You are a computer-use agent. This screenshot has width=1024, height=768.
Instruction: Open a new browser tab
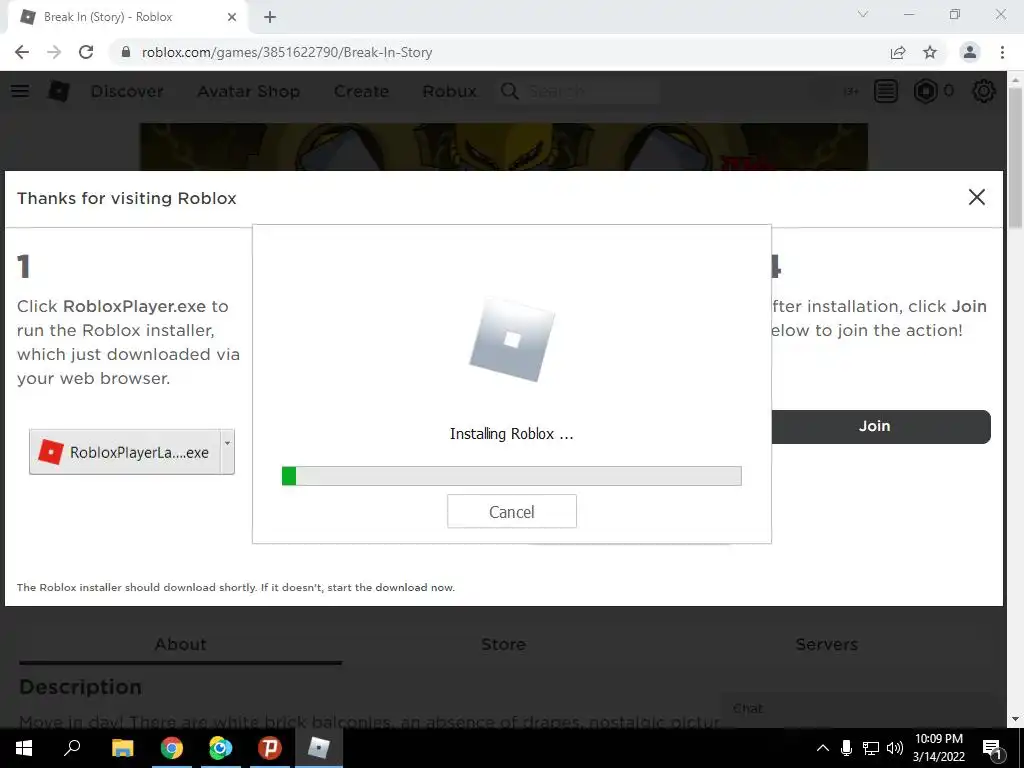270,17
